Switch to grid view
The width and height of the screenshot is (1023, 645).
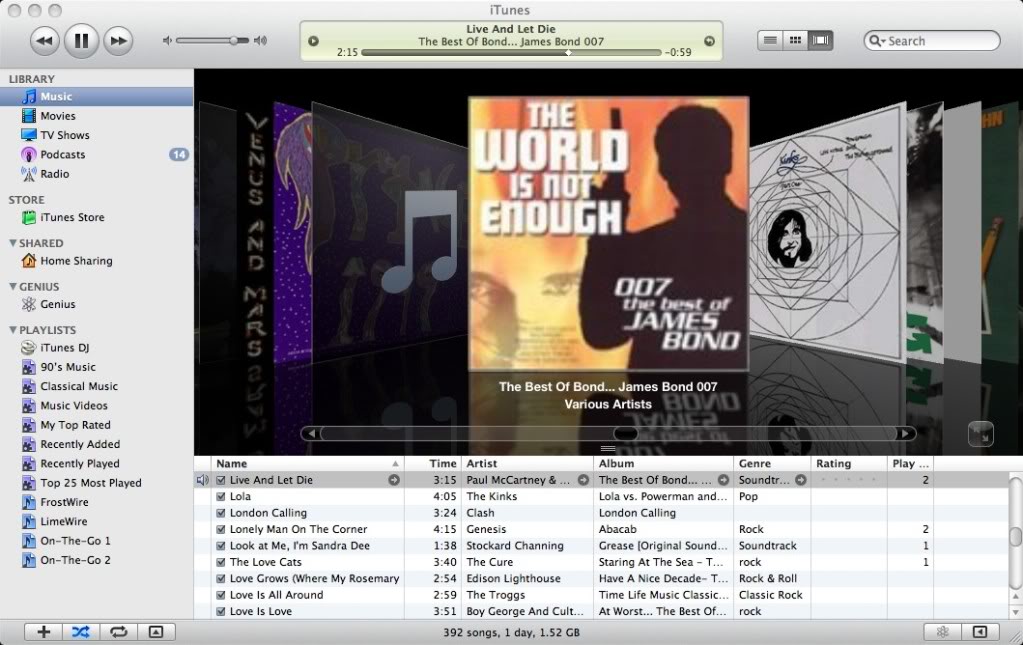coord(795,40)
